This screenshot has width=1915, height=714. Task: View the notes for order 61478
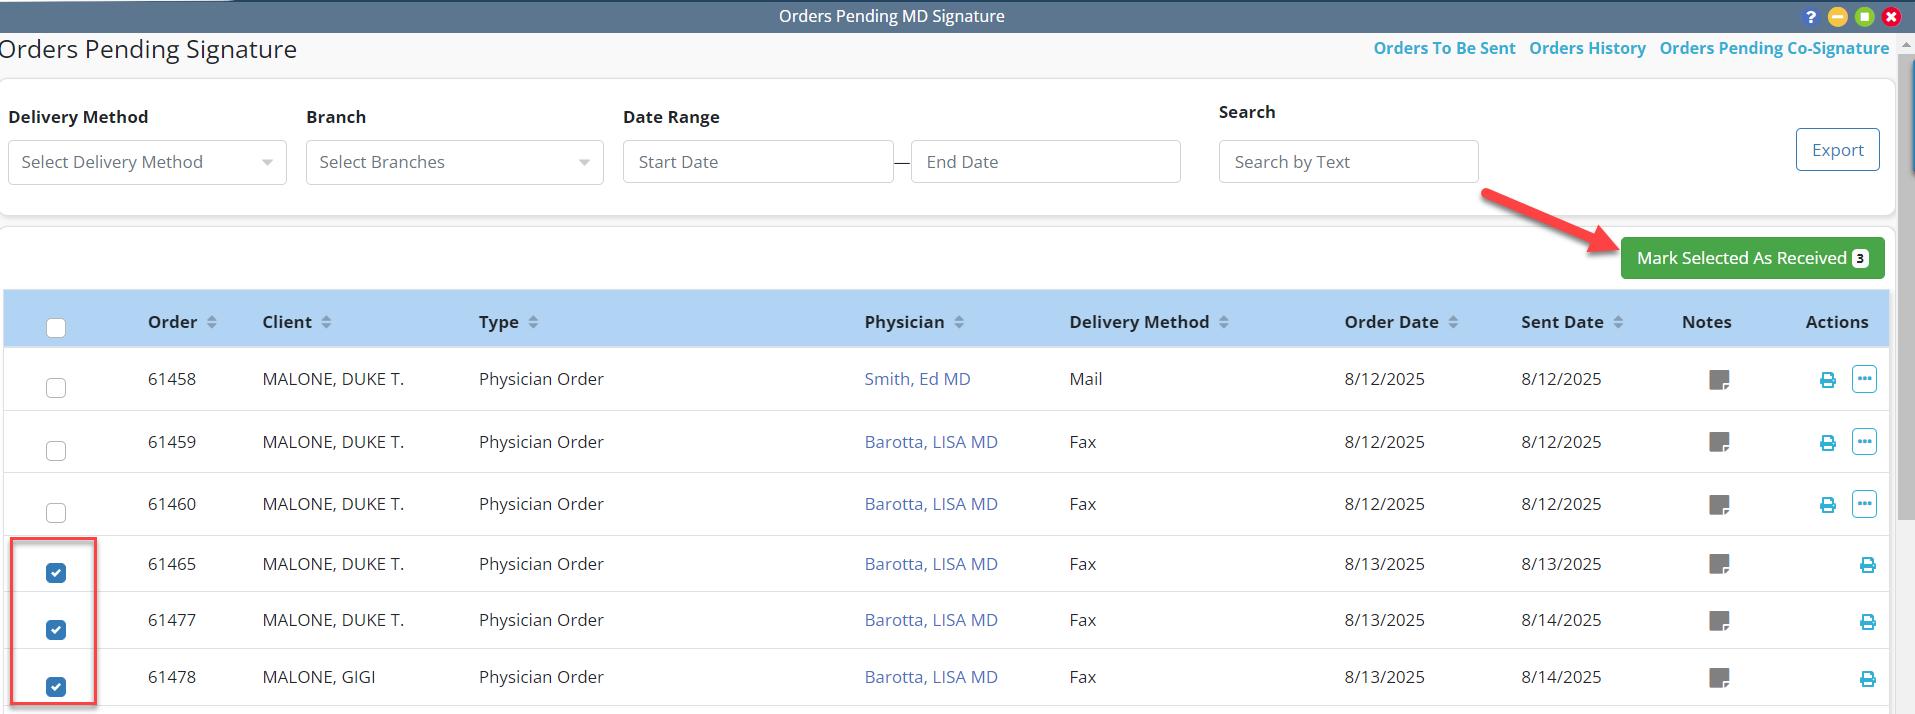(x=1719, y=678)
